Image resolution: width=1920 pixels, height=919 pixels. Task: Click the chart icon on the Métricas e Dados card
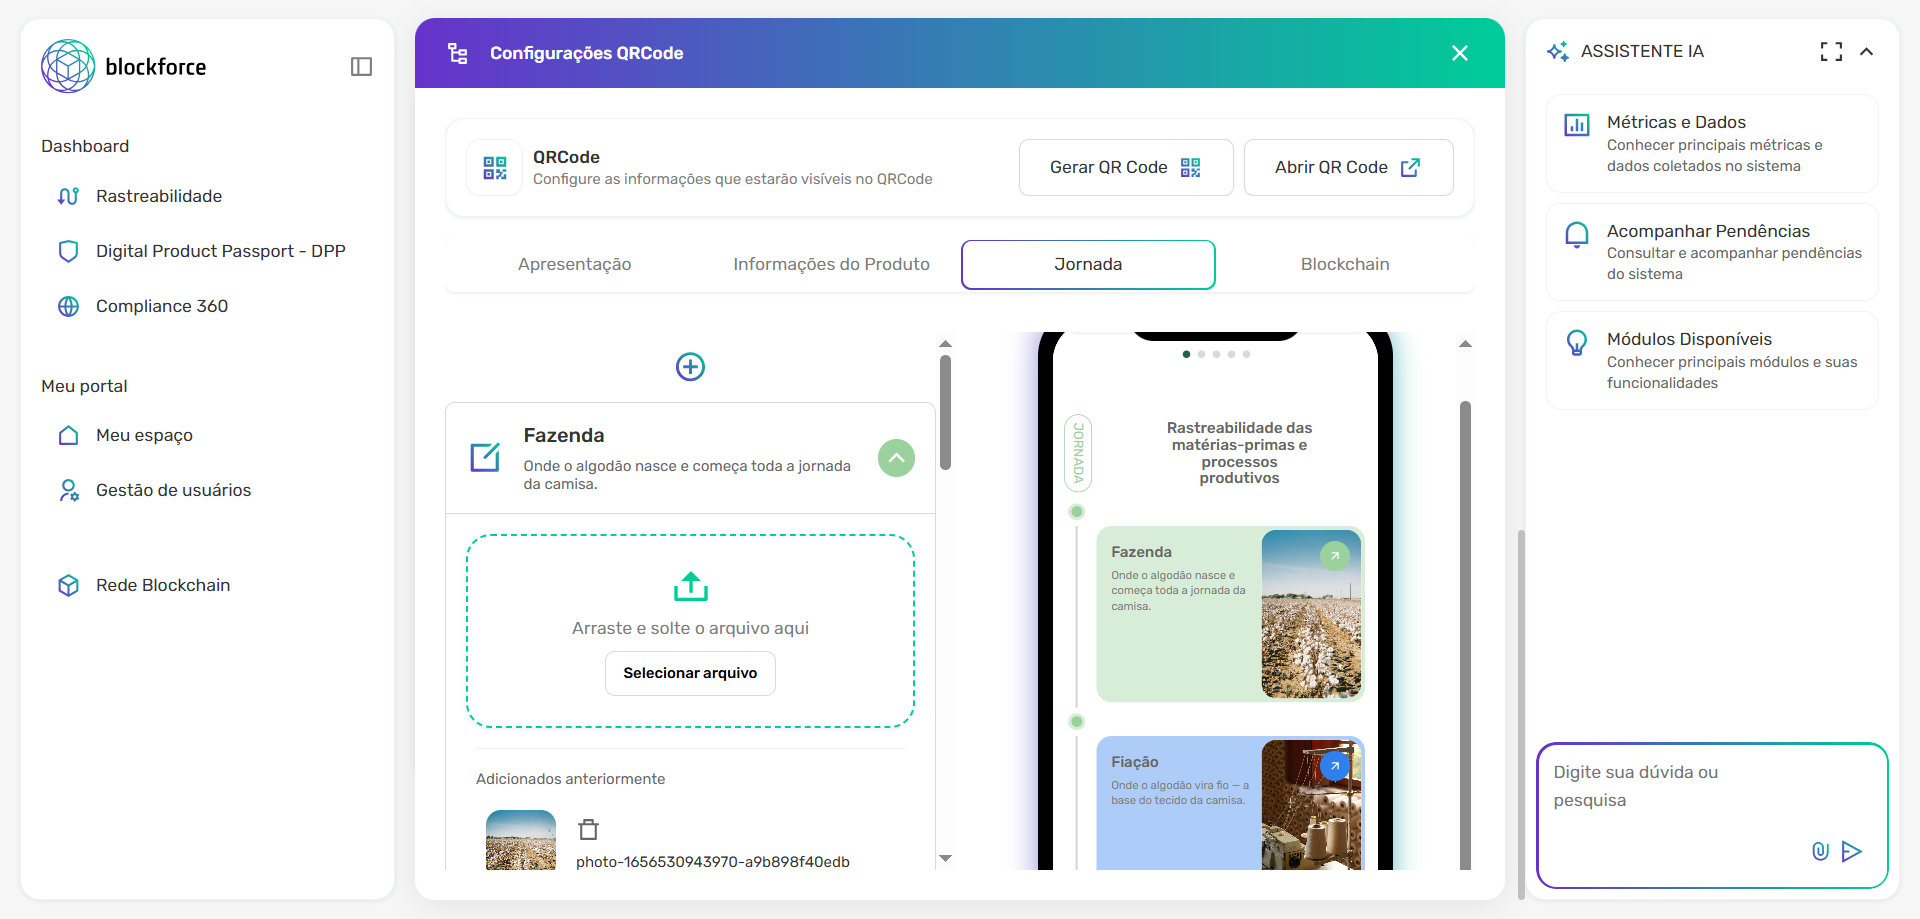coord(1577,125)
